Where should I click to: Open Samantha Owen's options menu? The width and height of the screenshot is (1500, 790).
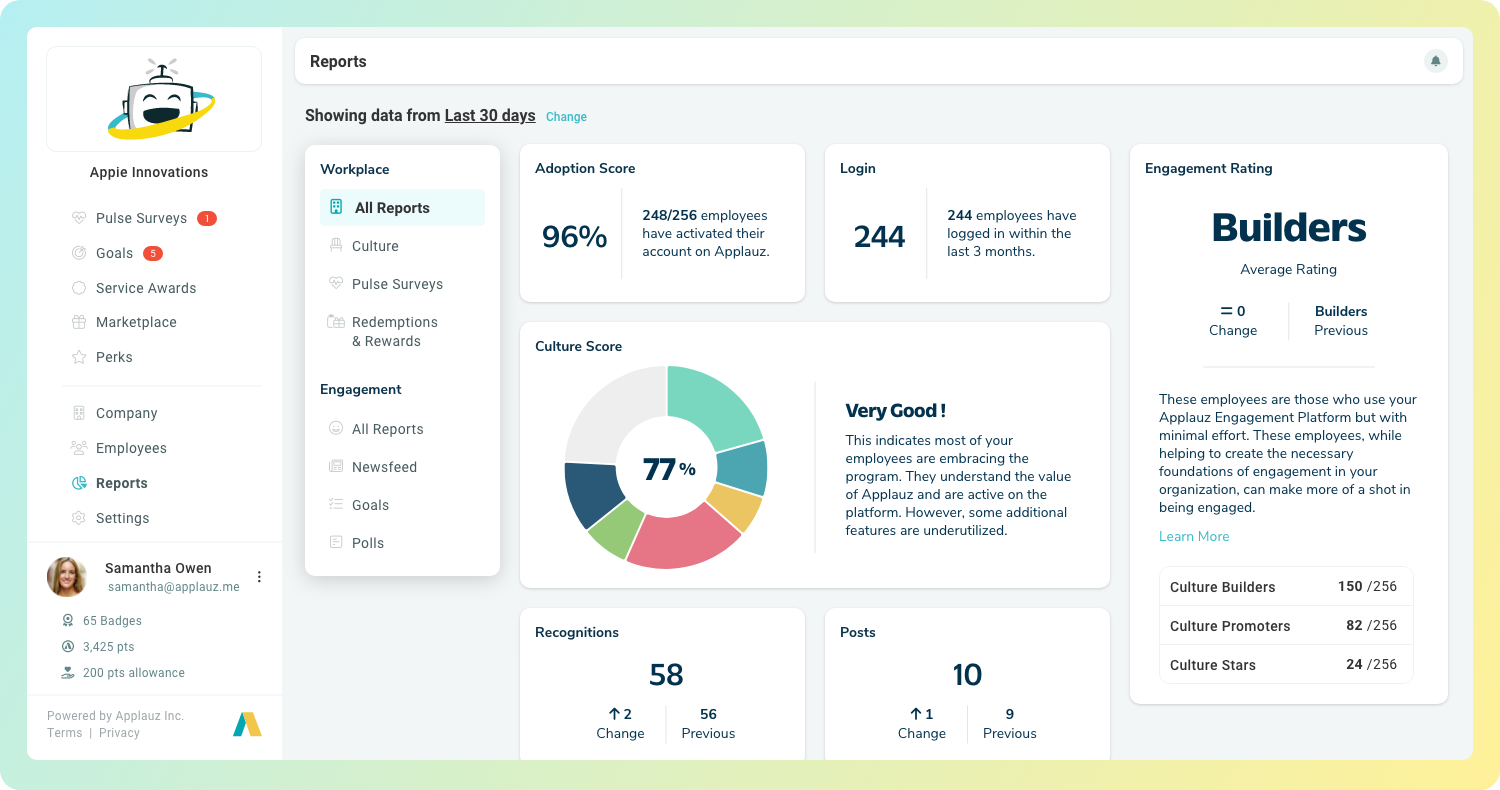click(x=259, y=577)
